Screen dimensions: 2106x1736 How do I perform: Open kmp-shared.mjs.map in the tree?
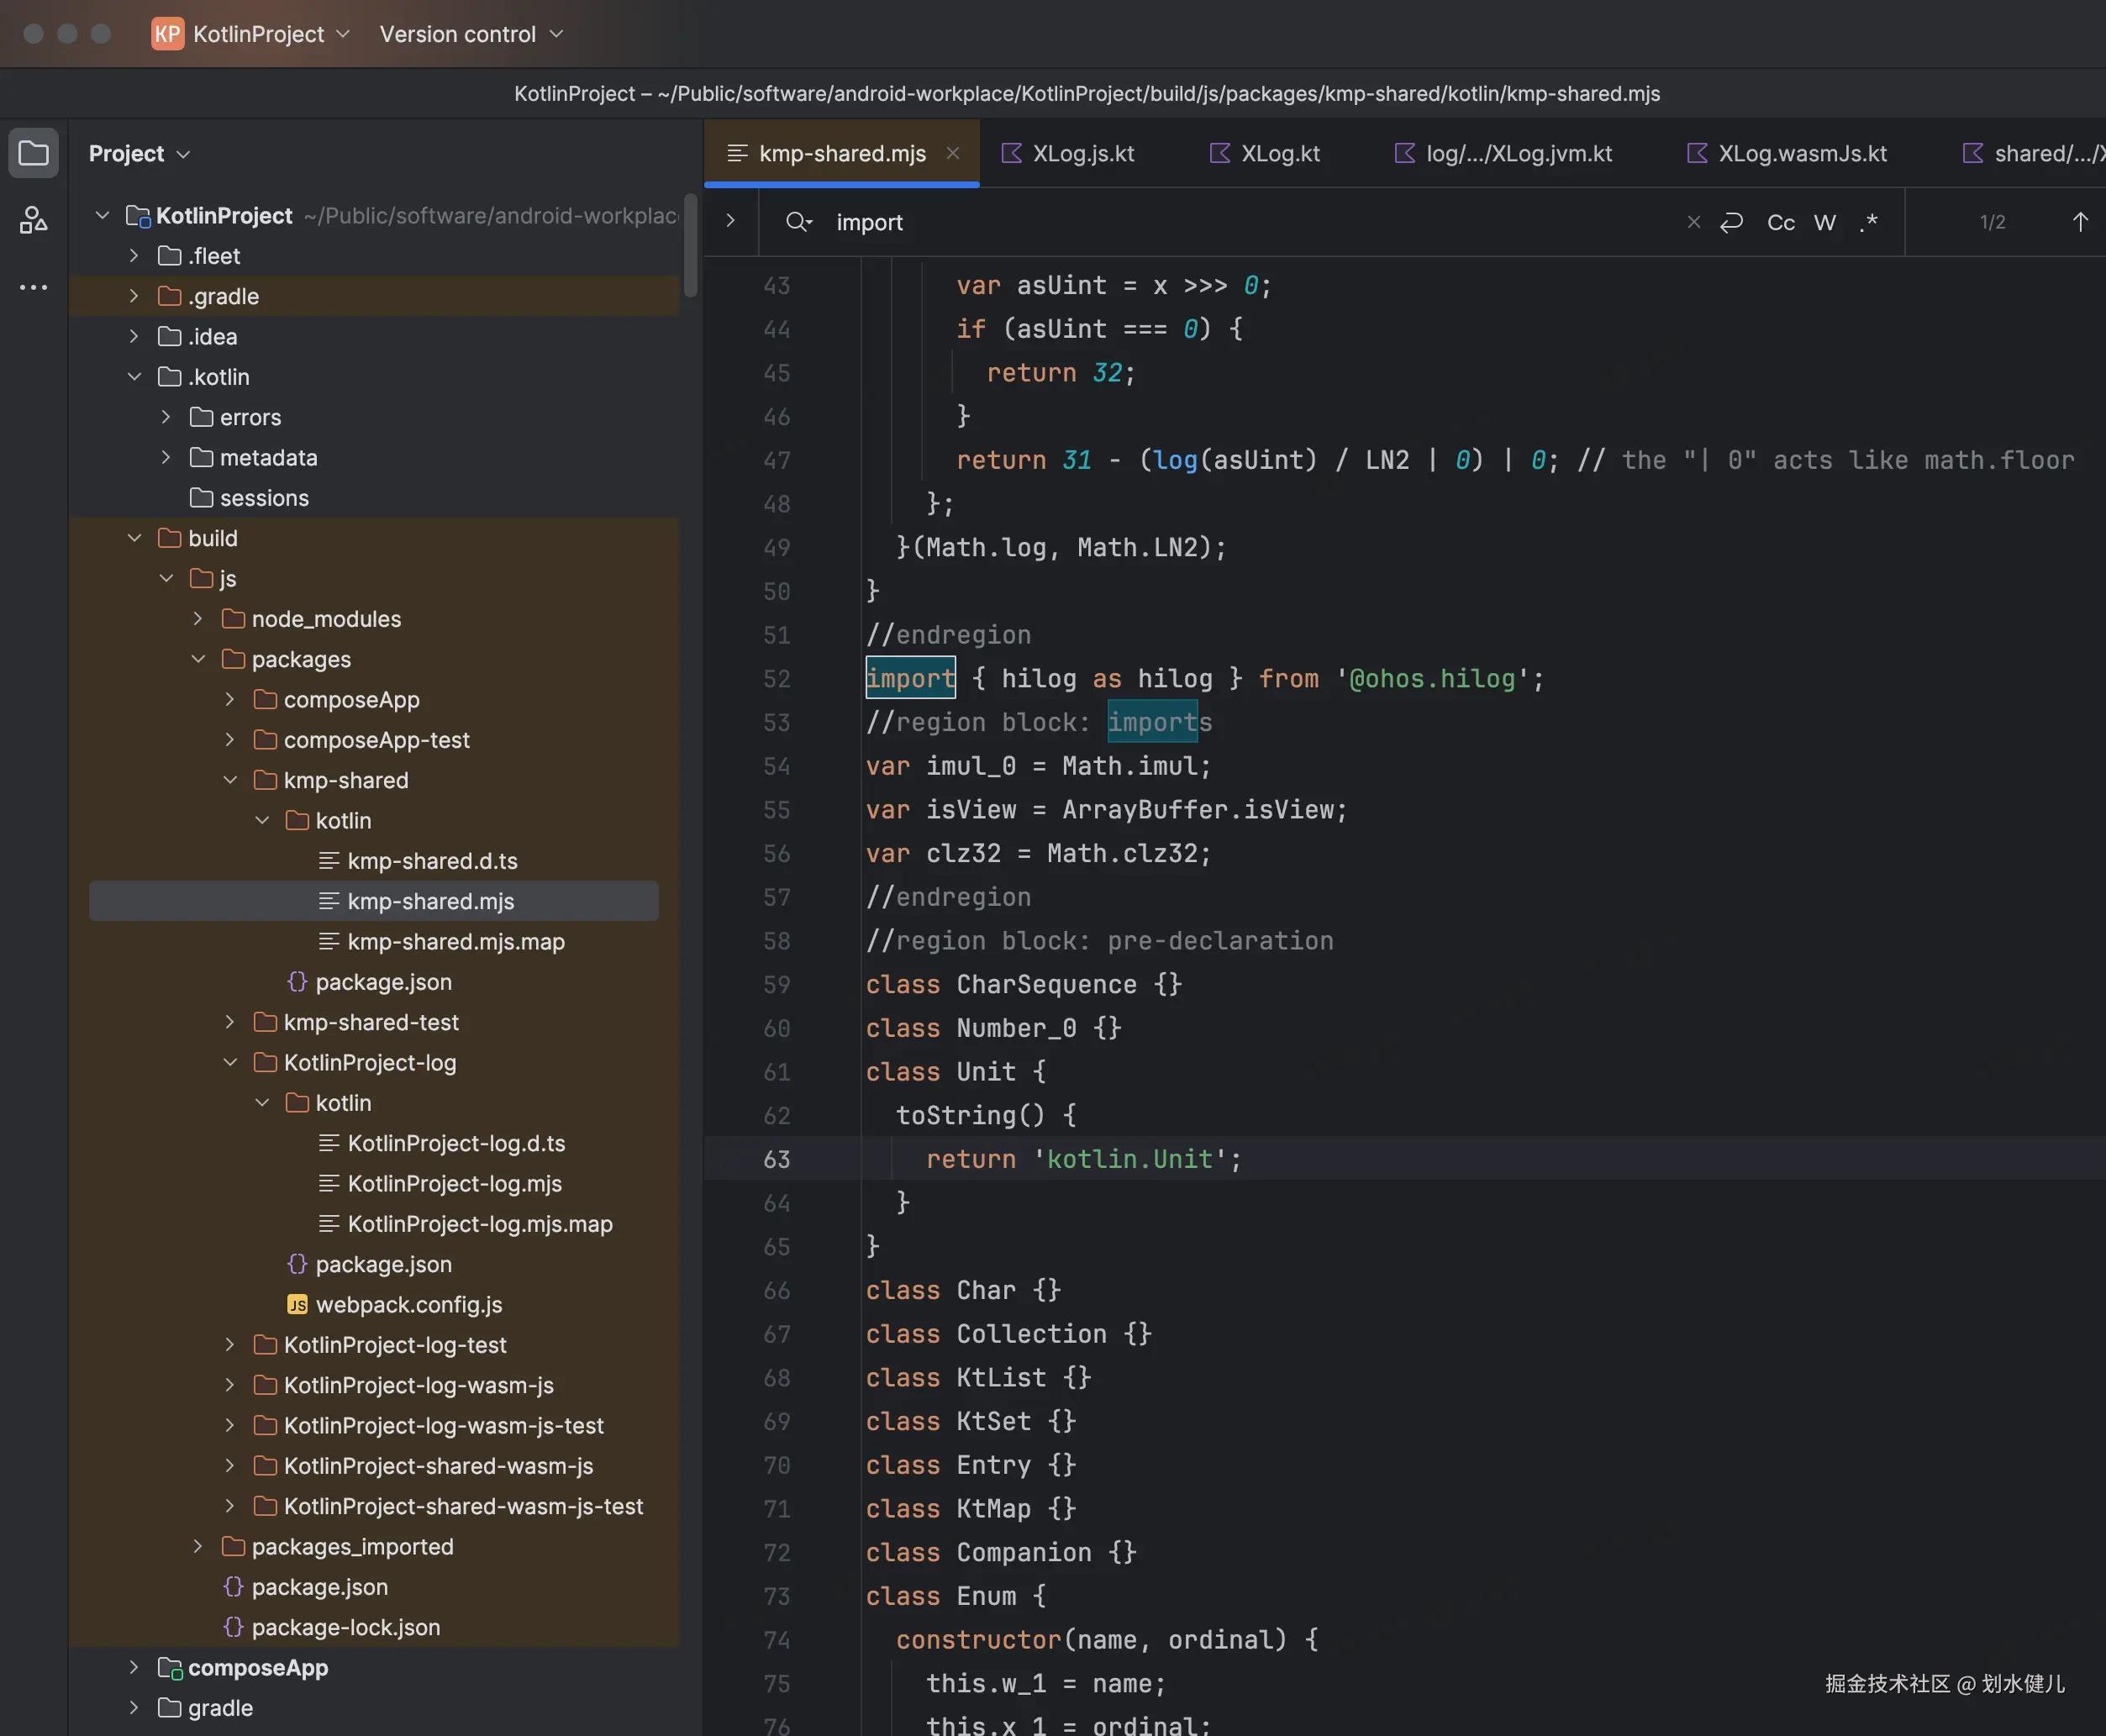pos(456,942)
